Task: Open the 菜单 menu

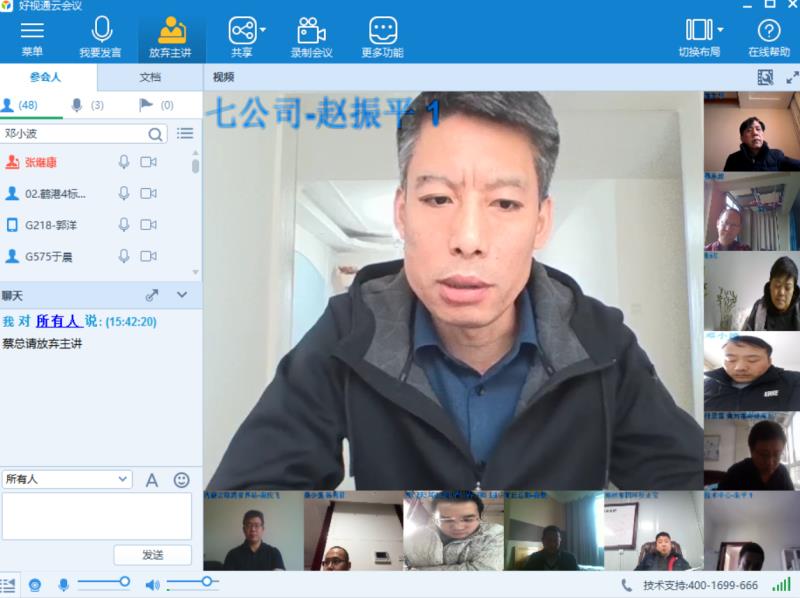Action: pos(32,31)
